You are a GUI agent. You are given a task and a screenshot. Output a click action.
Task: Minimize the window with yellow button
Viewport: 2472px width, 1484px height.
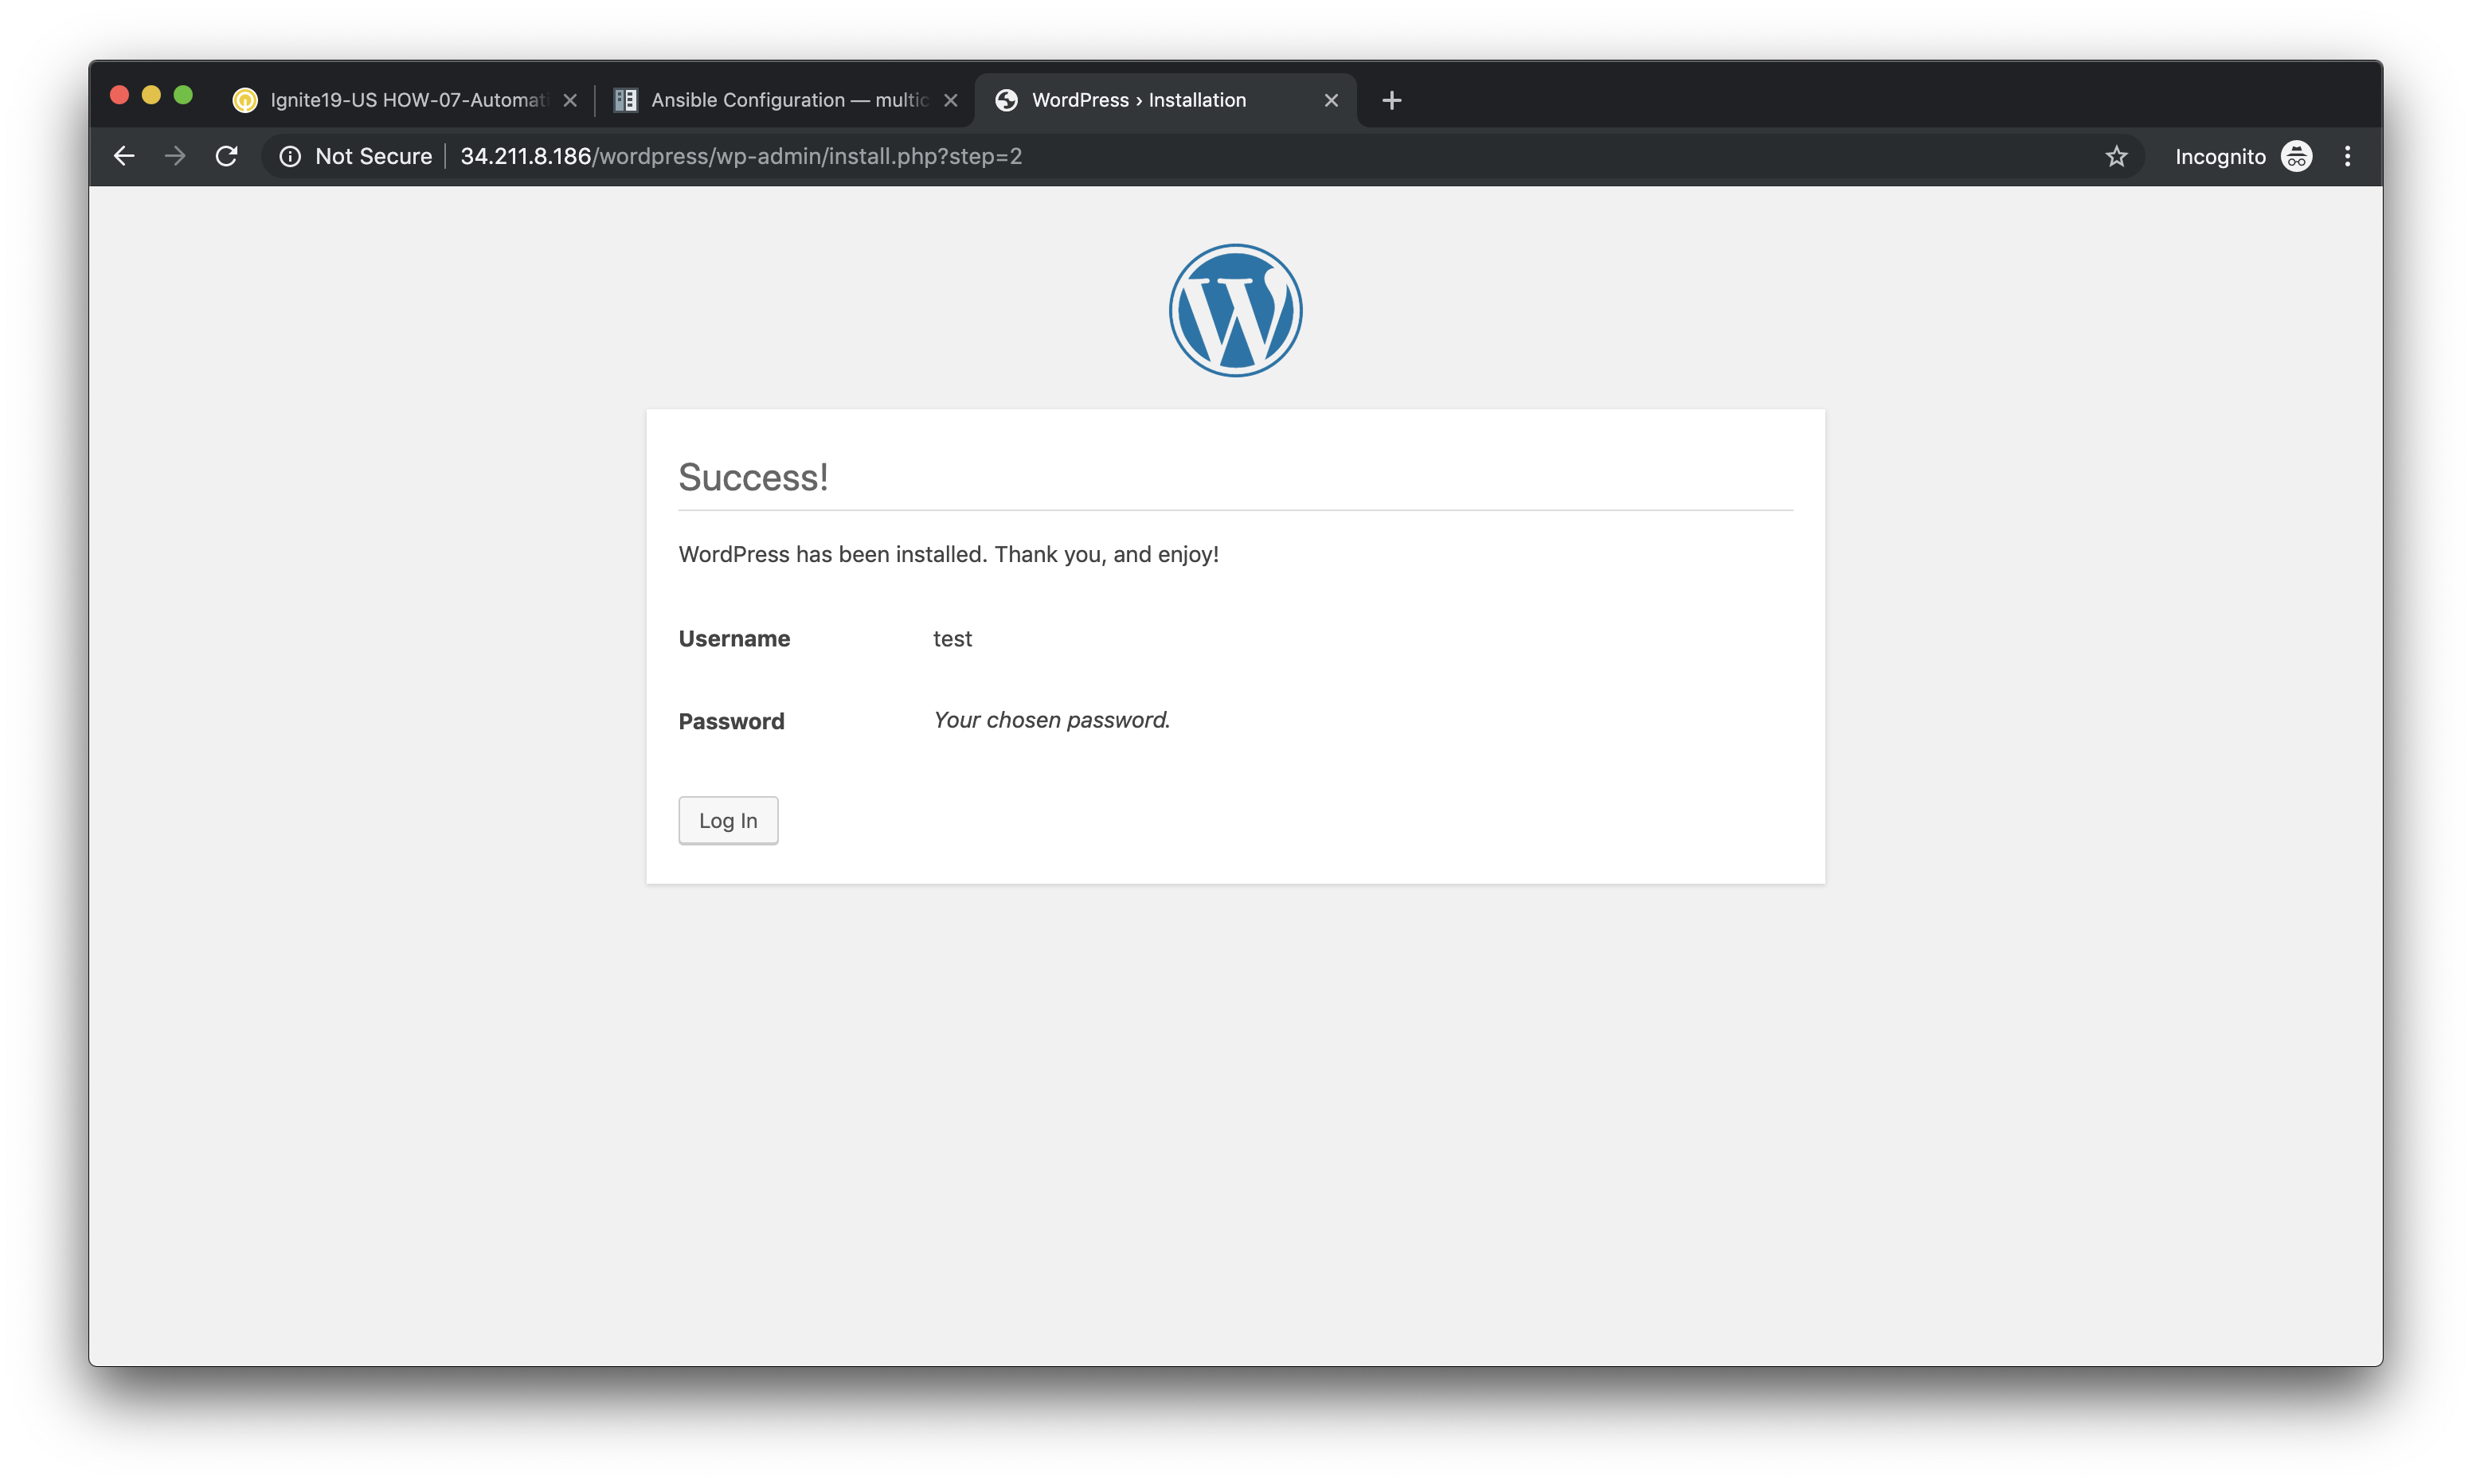[151, 95]
